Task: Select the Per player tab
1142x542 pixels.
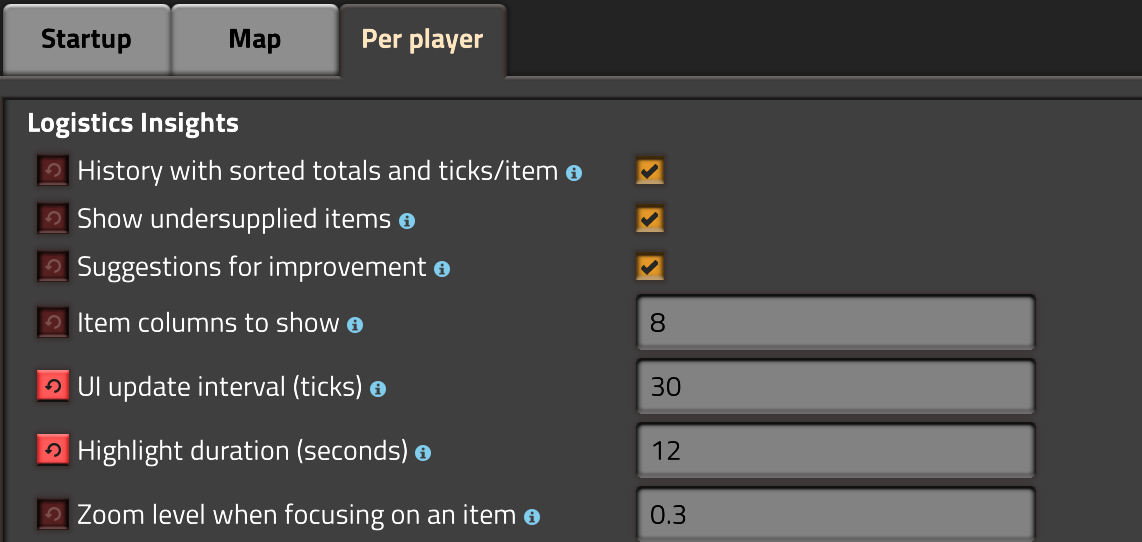Action: [x=422, y=40]
